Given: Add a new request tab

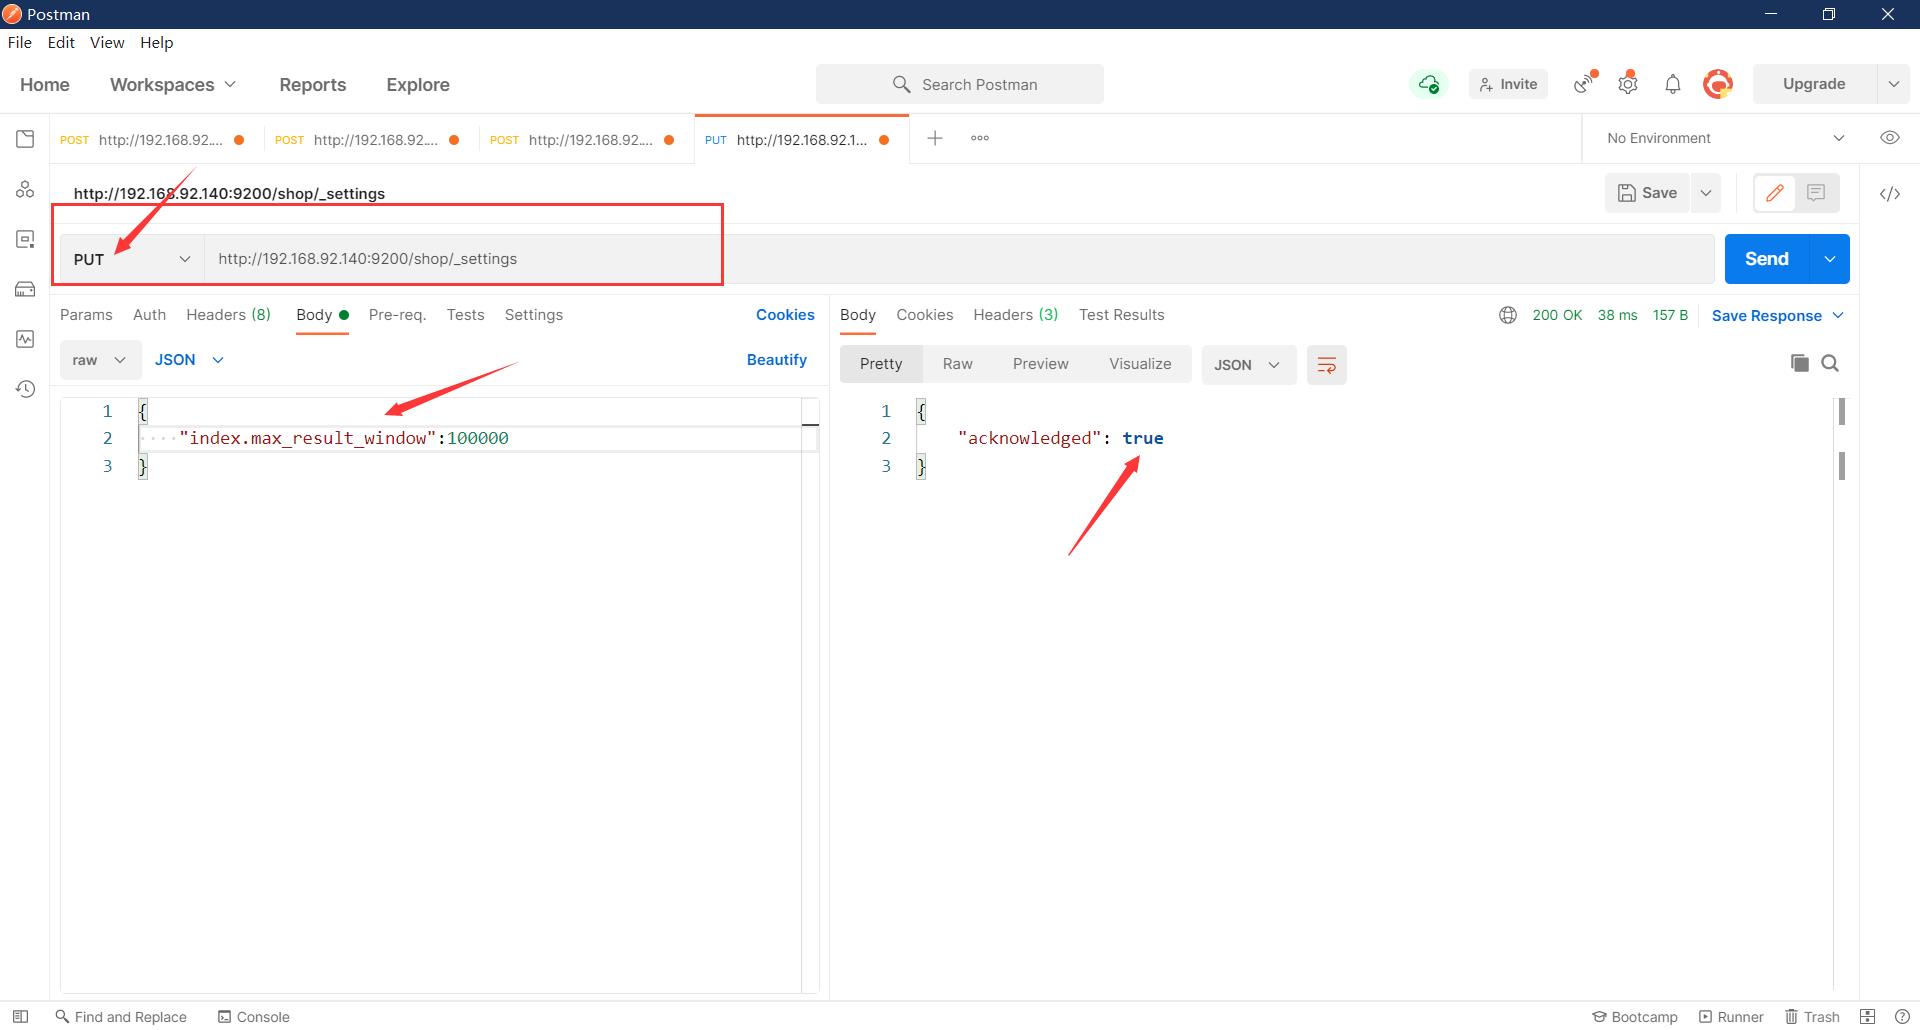Looking at the screenshot, I should pyautogui.click(x=935, y=138).
